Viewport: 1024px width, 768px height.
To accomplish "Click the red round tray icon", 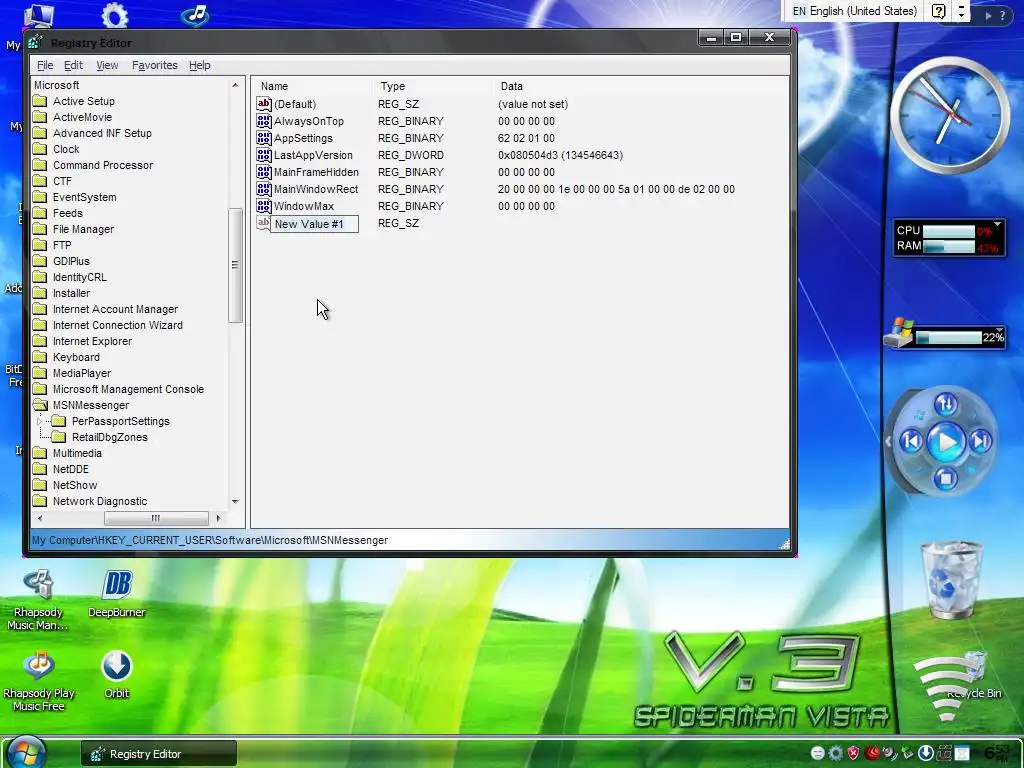I will coord(872,753).
